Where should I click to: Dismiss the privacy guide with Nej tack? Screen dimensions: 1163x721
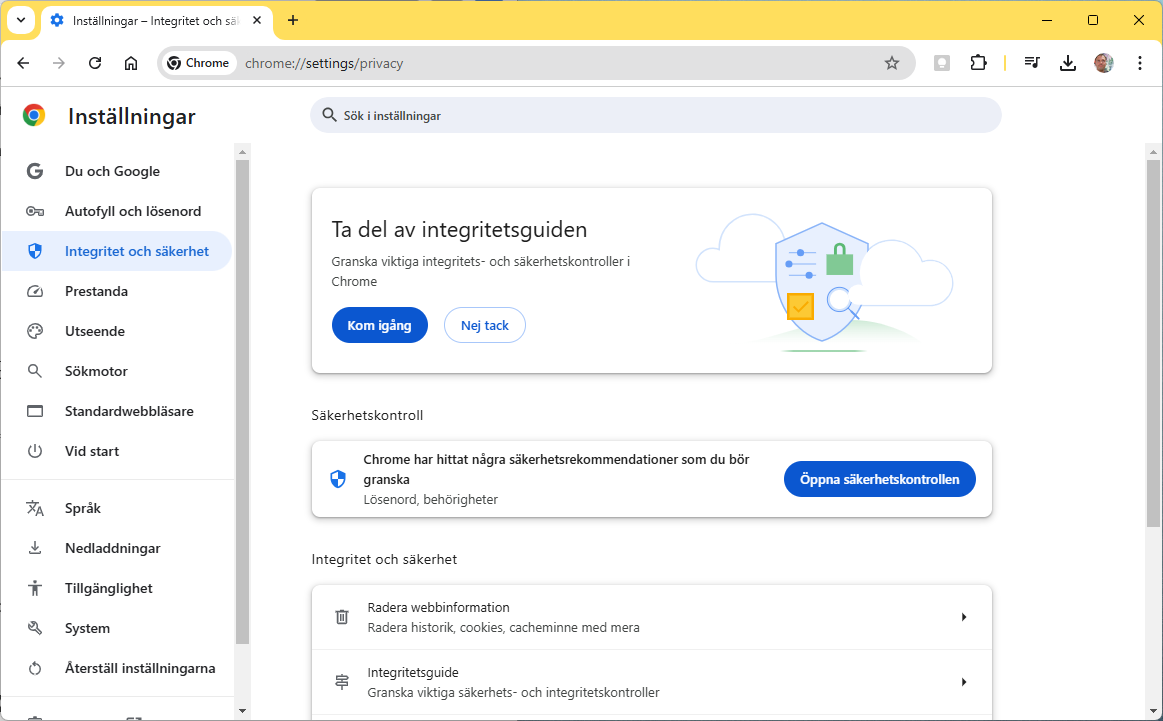pyautogui.click(x=484, y=325)
